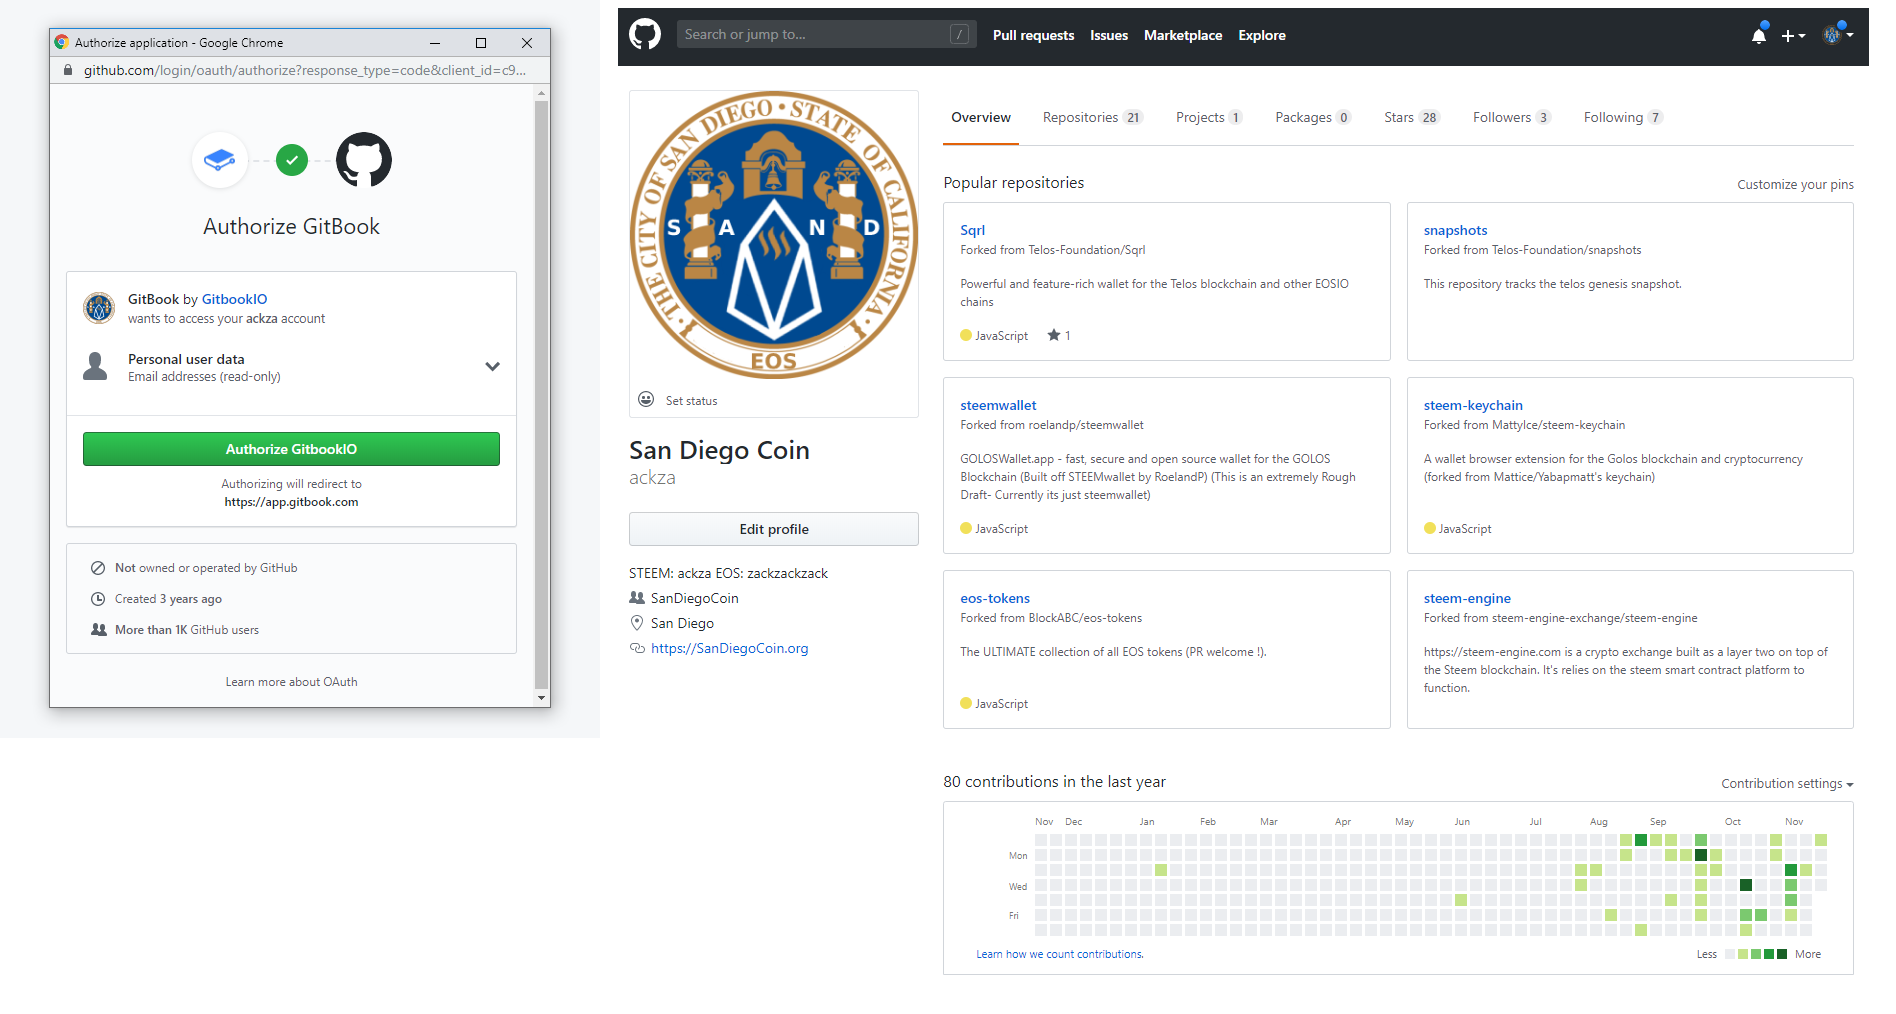Click the location pin icon beside San Diego
The height and width of the screenshot is (1014, 1896).
[637, 623]
